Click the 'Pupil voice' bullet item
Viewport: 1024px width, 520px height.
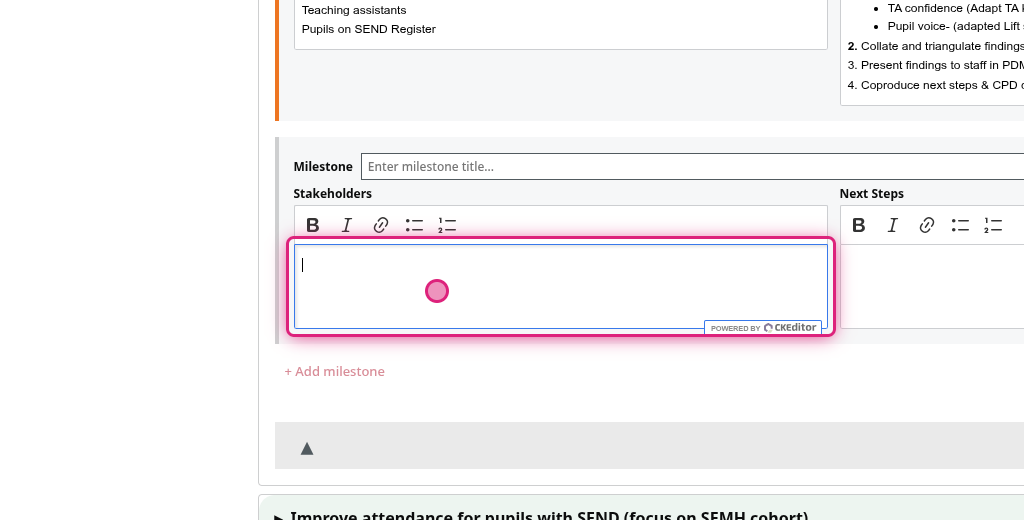955,27
